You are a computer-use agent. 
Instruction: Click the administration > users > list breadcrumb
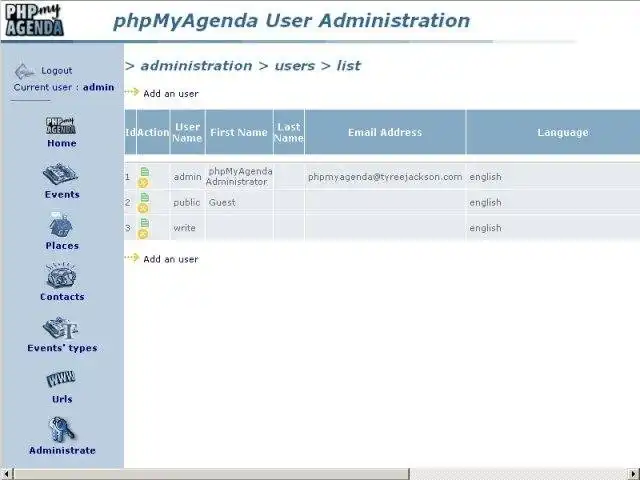(x=243, y=66)
